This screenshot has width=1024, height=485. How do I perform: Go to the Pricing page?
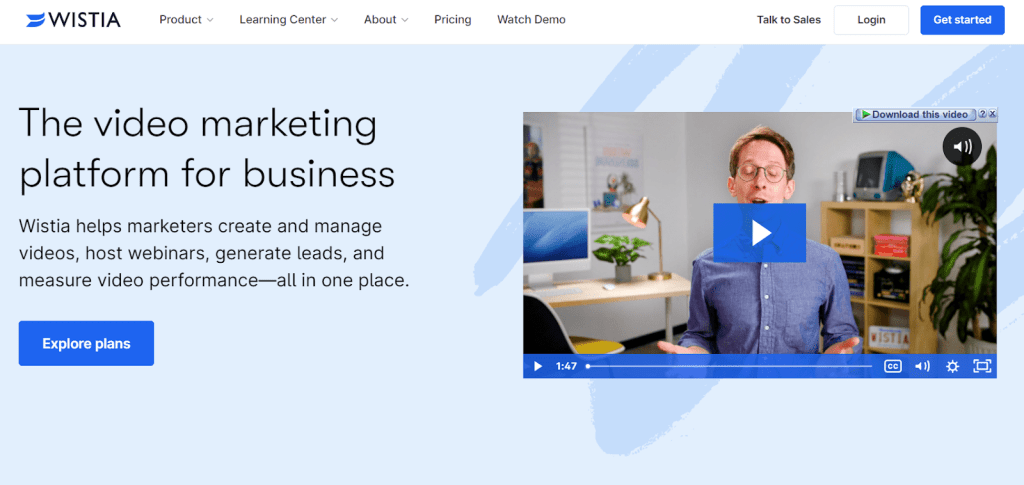[x=453, y=20]
